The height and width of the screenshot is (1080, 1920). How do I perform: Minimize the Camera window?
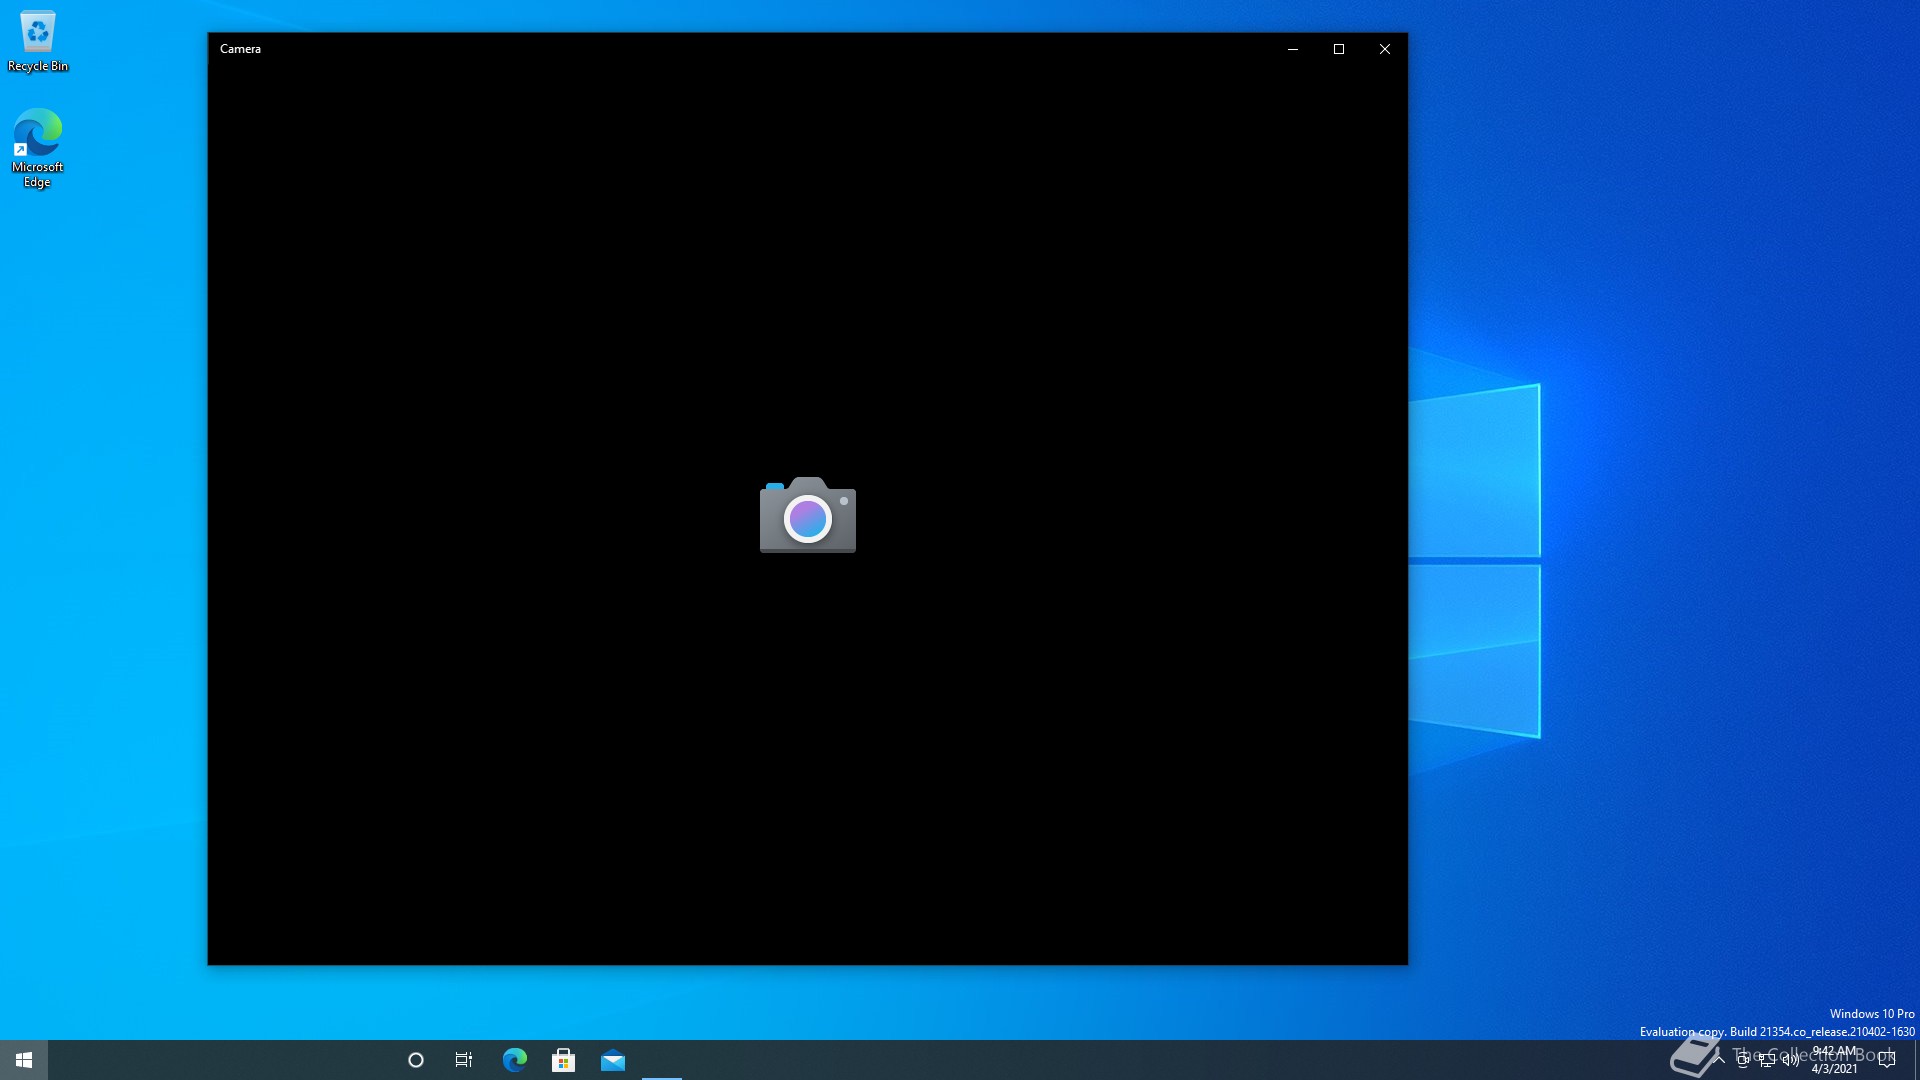[1293, 49]
